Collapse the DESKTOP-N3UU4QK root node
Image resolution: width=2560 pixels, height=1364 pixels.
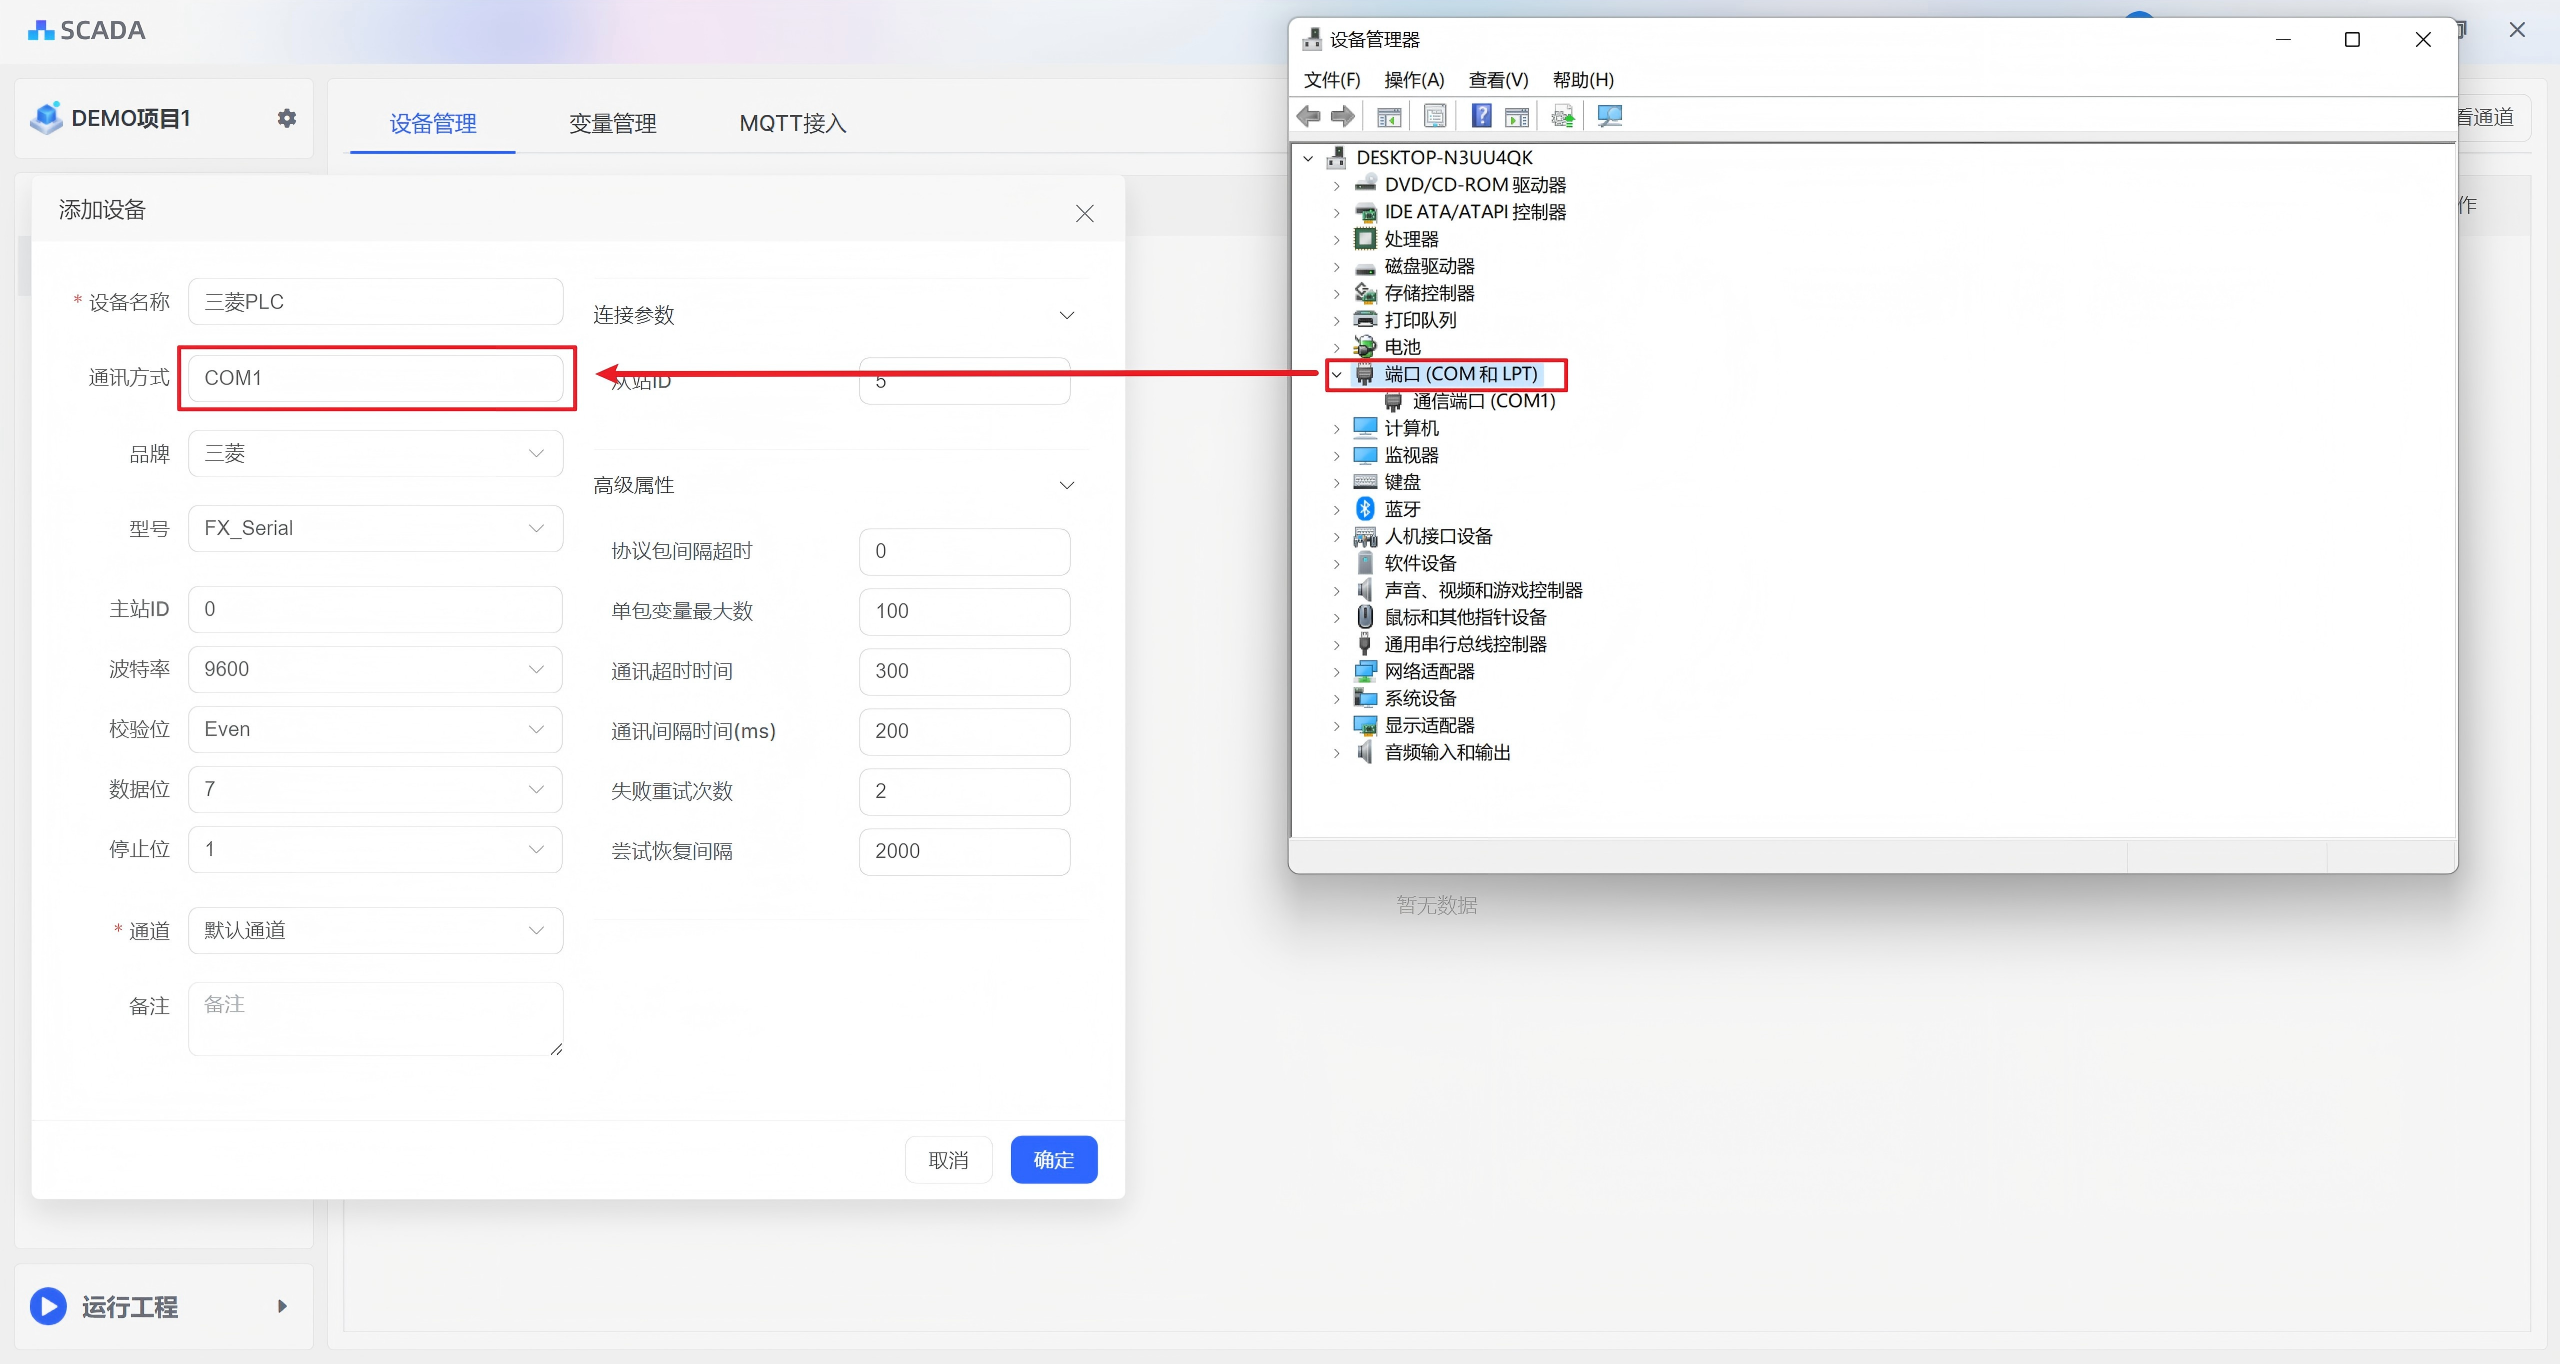click(1308, 158)
